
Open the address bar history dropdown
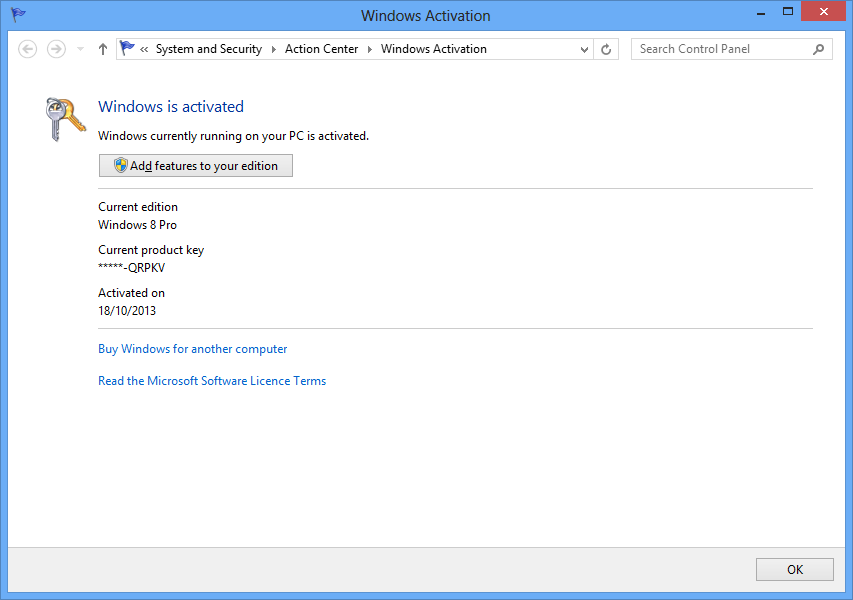pyautogui.click(x=584, y=50)
